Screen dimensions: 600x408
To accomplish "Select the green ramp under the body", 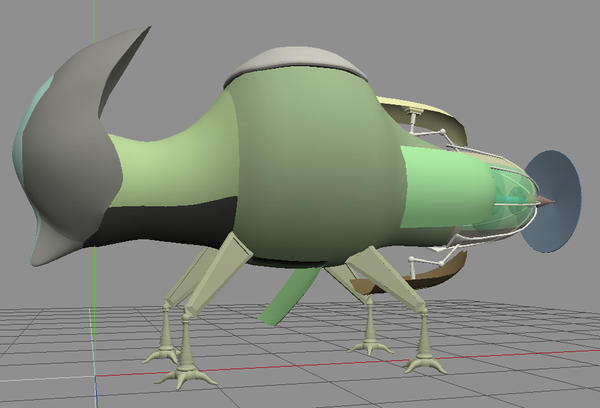I will [289, 297].
